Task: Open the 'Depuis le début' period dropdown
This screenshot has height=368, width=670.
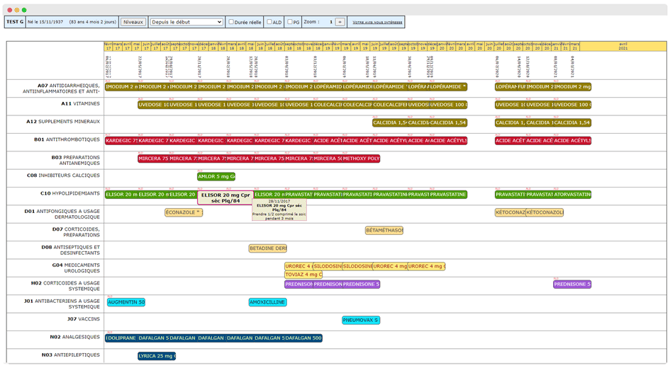Action: (x=186, y=22)
